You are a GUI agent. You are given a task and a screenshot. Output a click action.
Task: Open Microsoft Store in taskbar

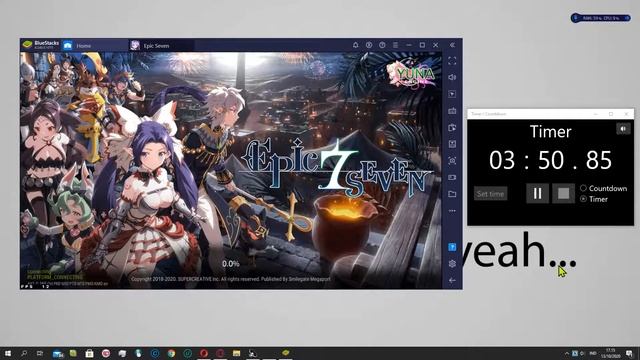[89, 353]
